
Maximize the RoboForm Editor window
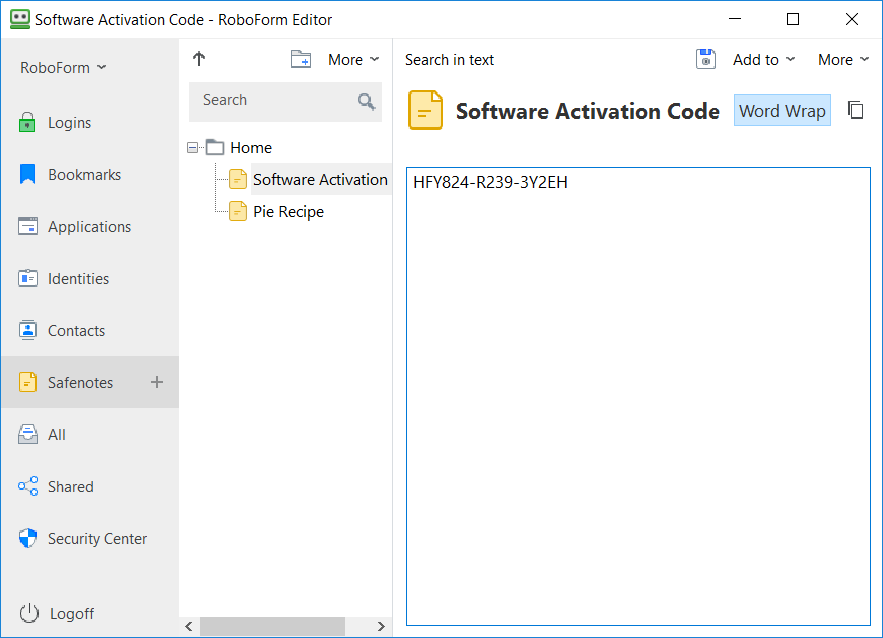pyautogui.click(x=793, y=19)
